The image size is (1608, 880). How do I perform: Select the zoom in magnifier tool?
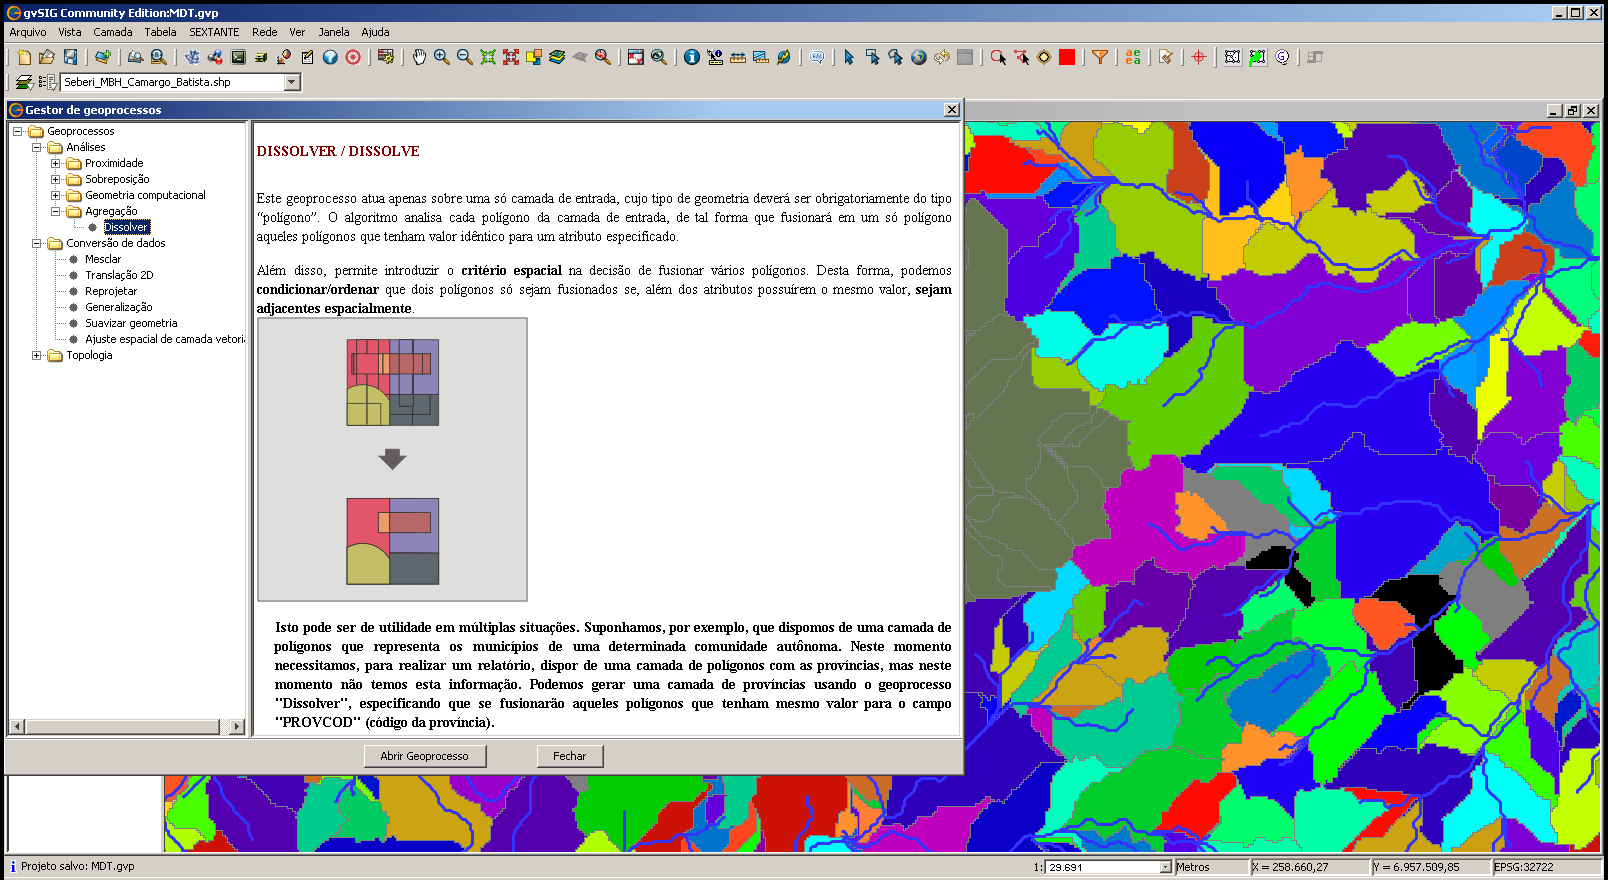pos(441,57)
